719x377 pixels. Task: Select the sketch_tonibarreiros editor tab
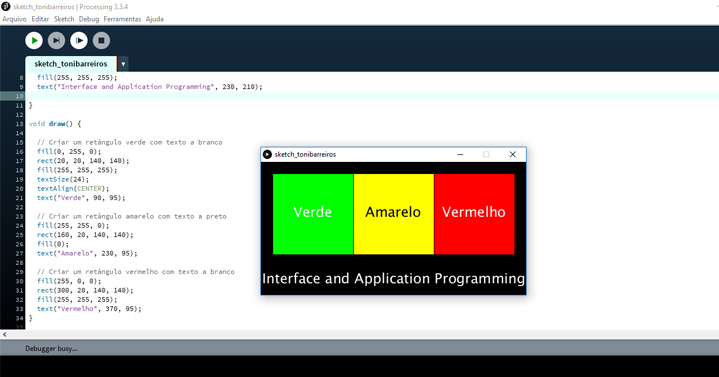[x=71, y=64]
